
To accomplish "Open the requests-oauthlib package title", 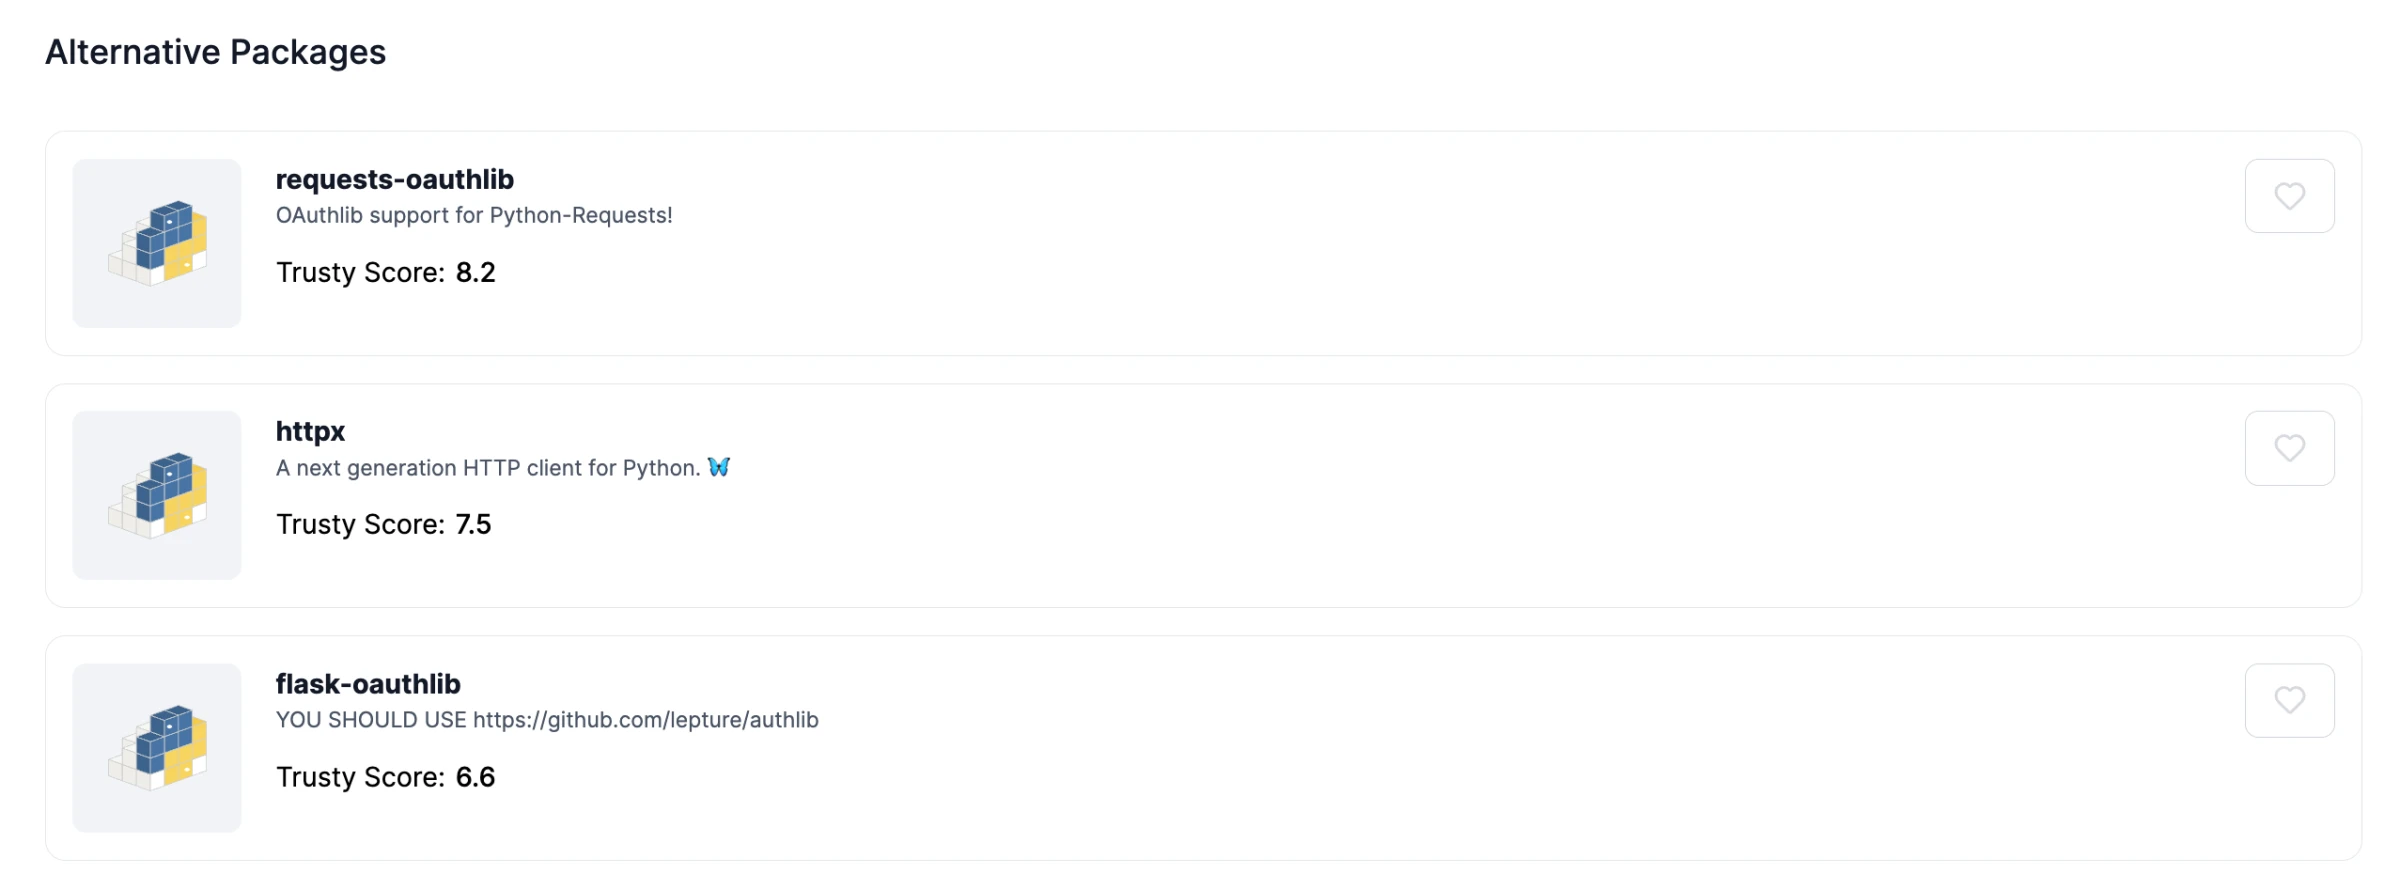I will coord(395,179).
